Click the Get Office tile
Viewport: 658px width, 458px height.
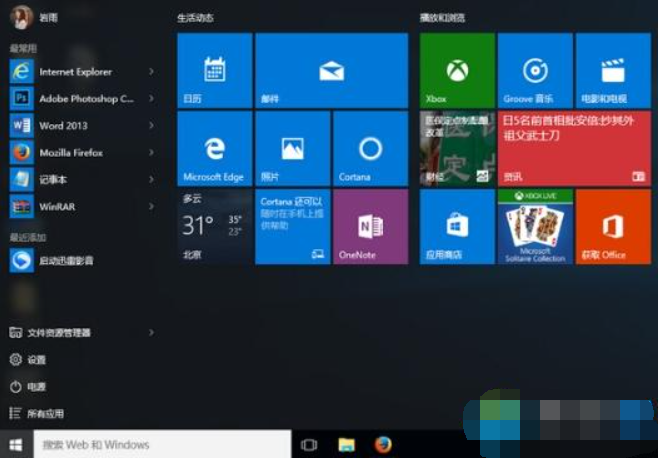point(613,227)
